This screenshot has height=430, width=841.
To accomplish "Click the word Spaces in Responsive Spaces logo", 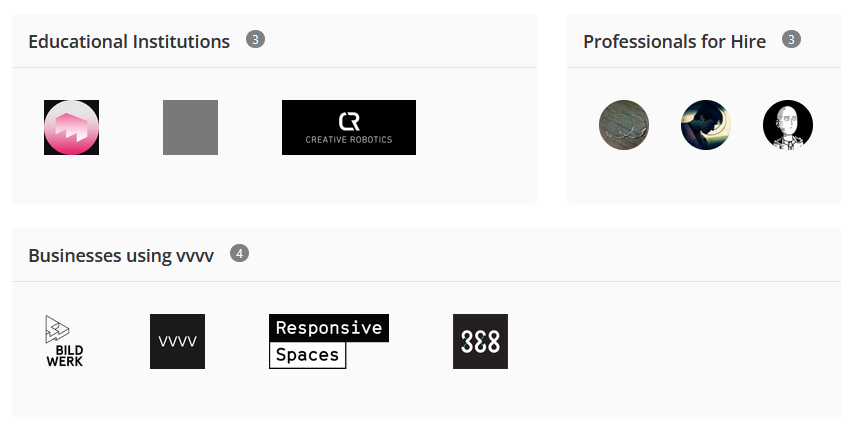I will tap(307, 355).
